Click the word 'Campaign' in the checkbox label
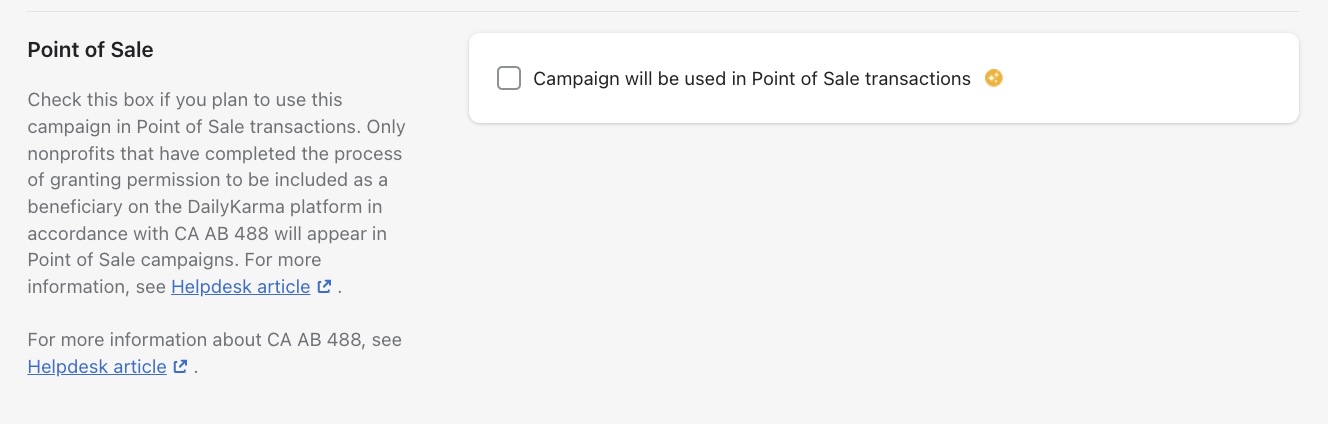The image size is (1328, 424). click(577, 78)
